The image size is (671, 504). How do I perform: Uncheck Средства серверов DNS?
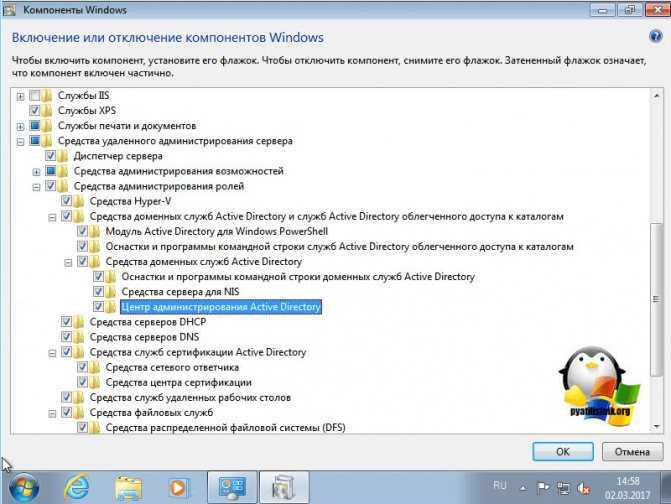click(66, 337)
